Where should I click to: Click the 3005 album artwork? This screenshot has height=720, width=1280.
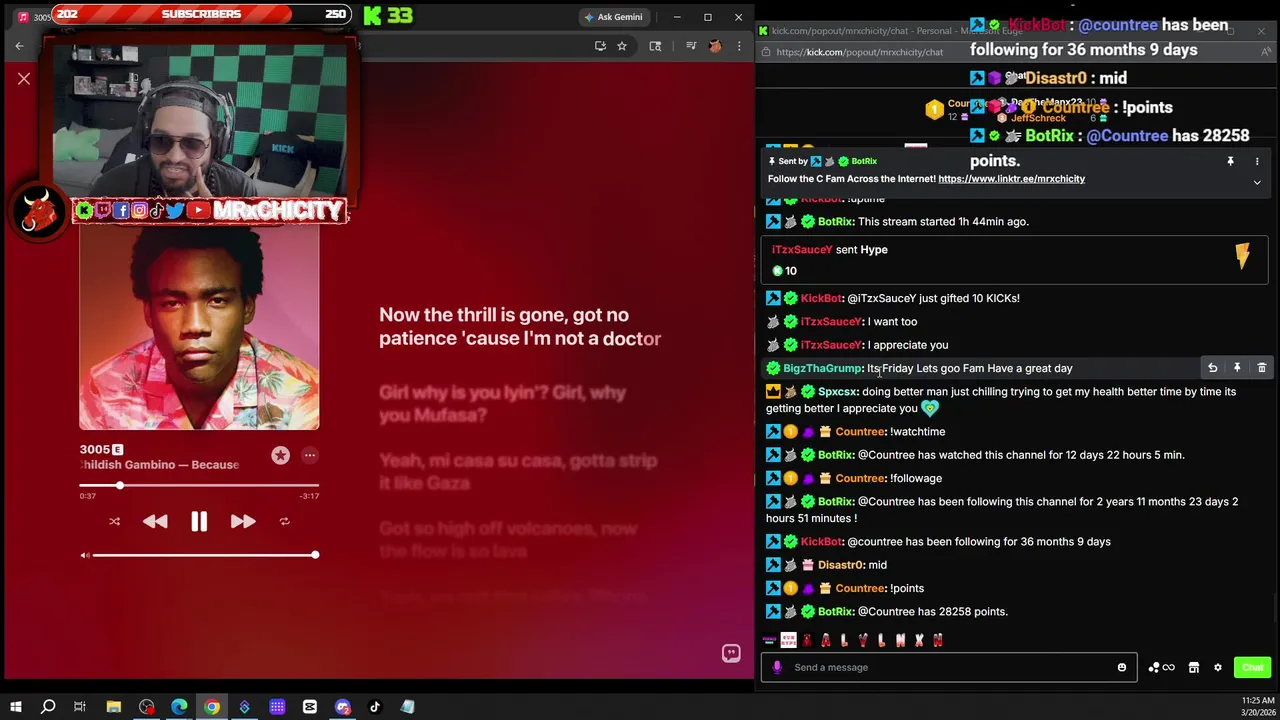pyautogui.click(x=199, y=326)
